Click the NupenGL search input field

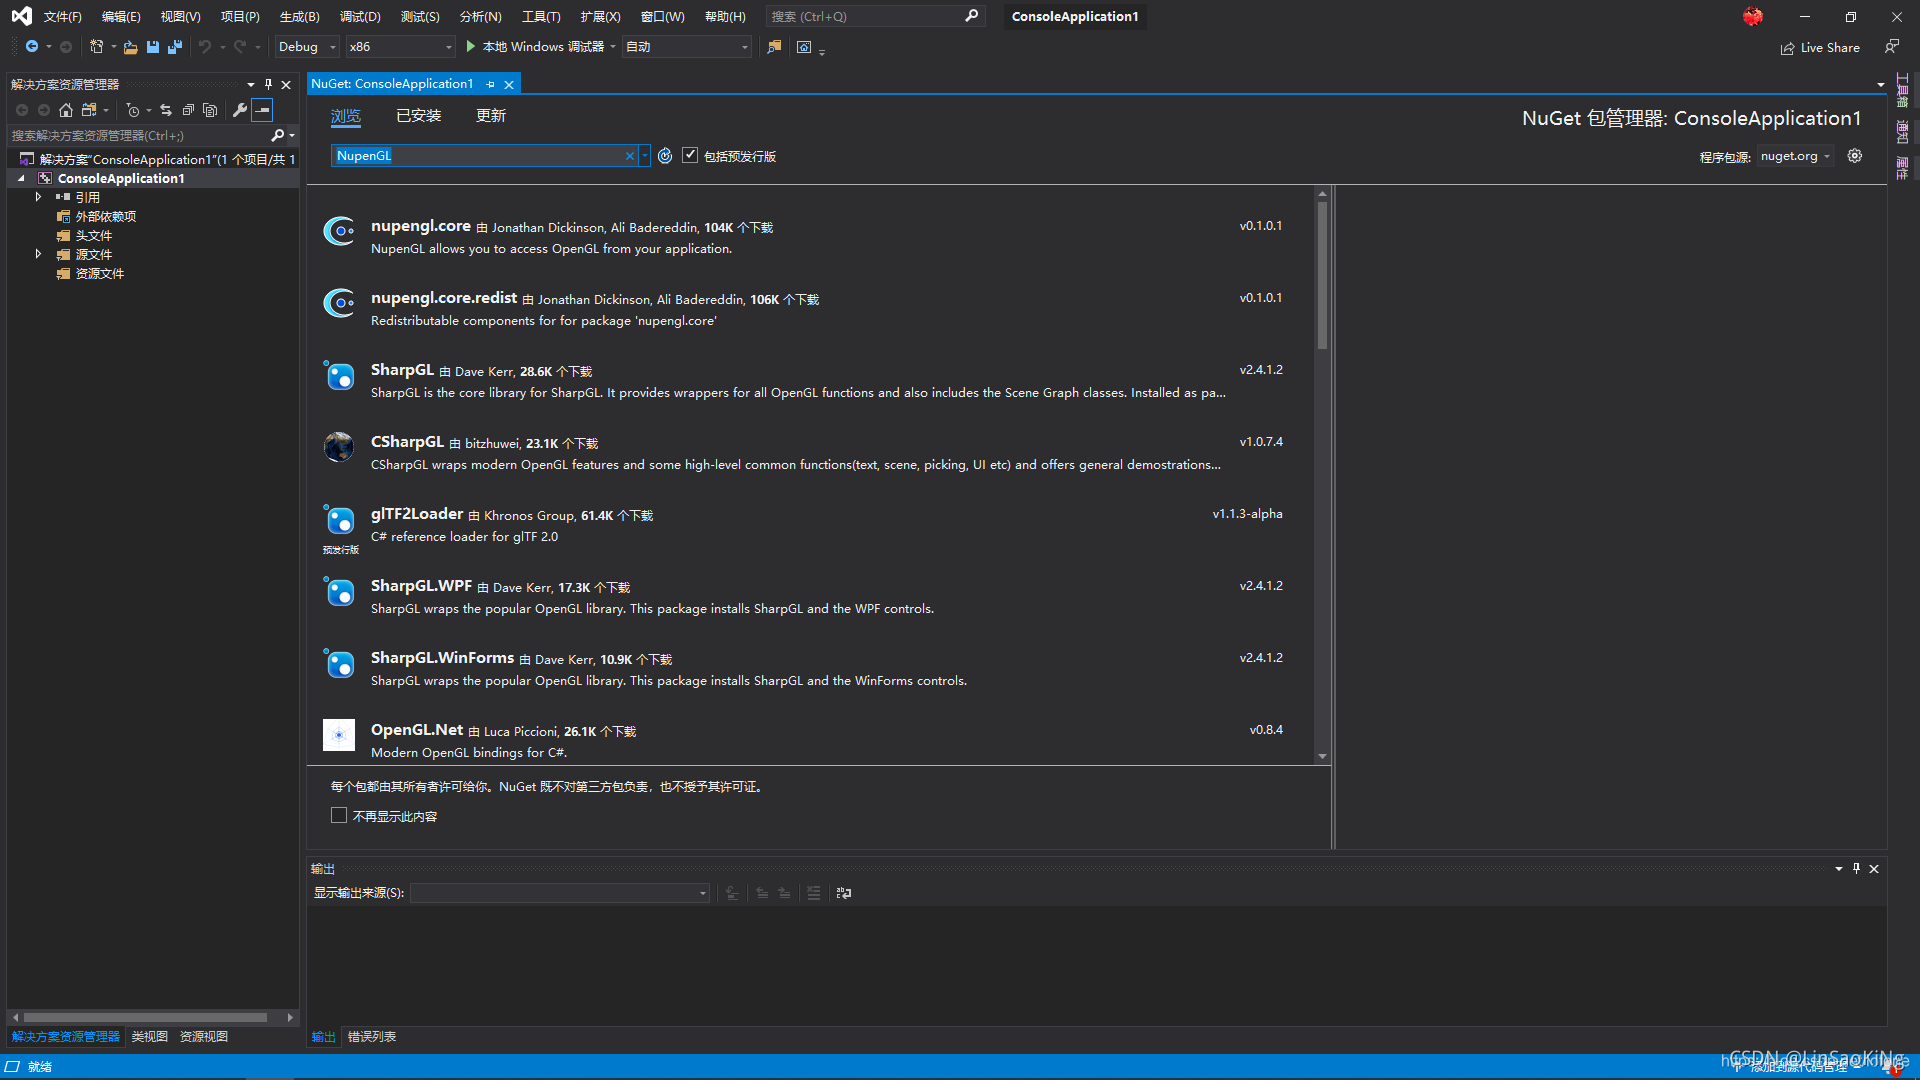(478, 156)
